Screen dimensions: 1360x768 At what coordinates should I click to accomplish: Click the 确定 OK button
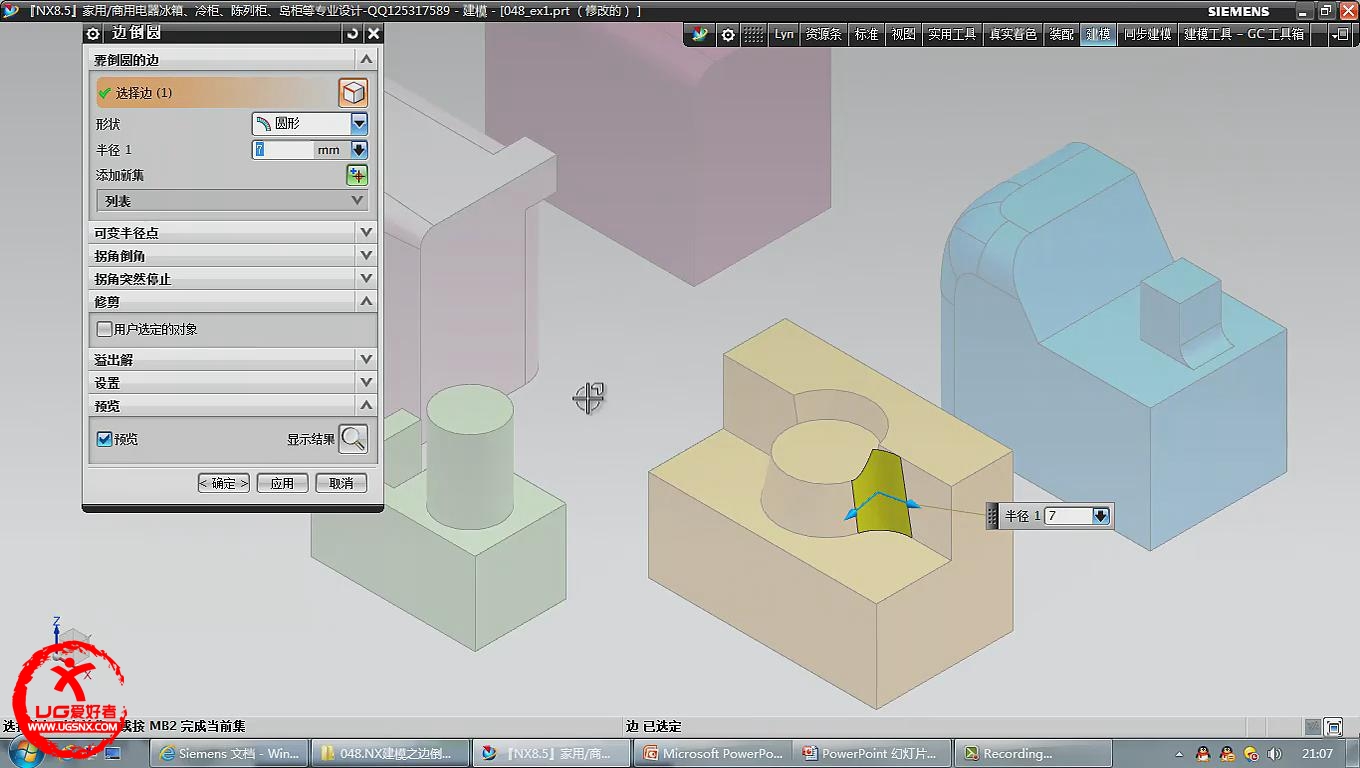point(223,483)
